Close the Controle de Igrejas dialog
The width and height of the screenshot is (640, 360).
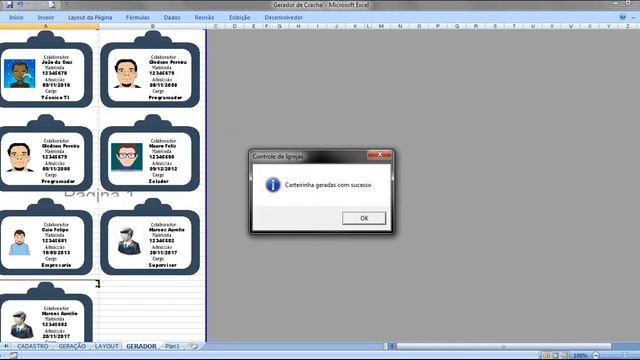[x=379, y=154]
